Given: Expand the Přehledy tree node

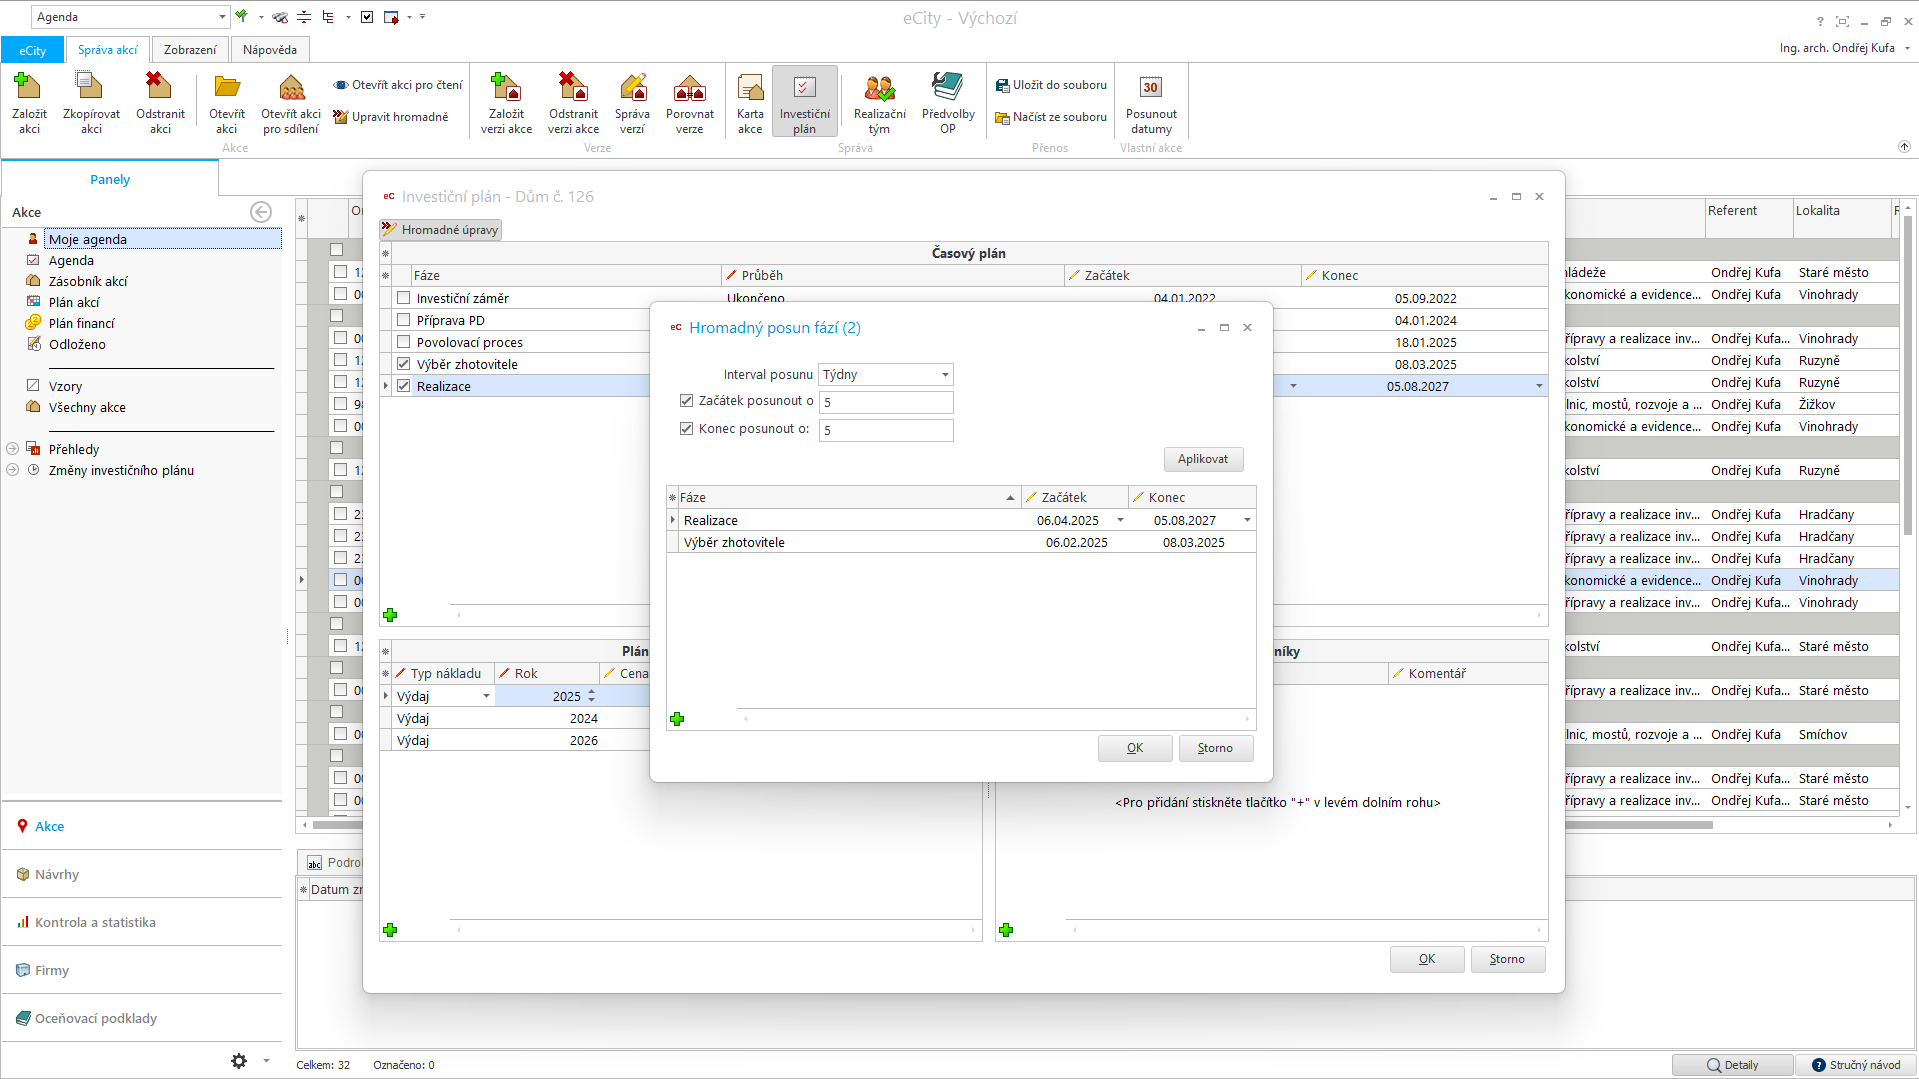Looking at the screenshot, I should (13, 449).
